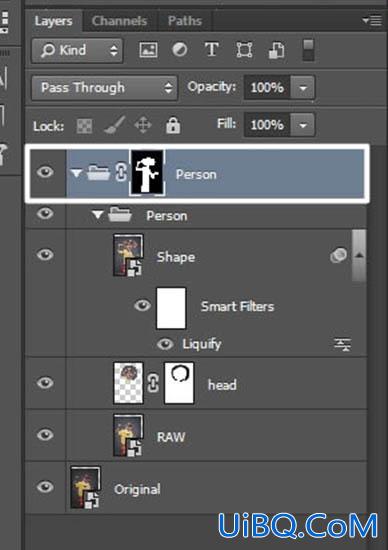Filter for type layers icon

(212, 49)
